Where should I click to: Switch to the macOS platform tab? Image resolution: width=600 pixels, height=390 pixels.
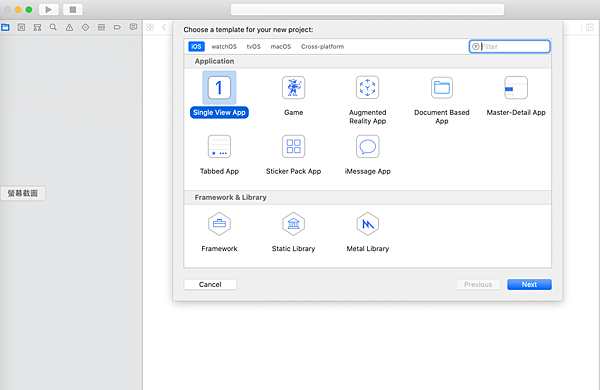[280, 47]
